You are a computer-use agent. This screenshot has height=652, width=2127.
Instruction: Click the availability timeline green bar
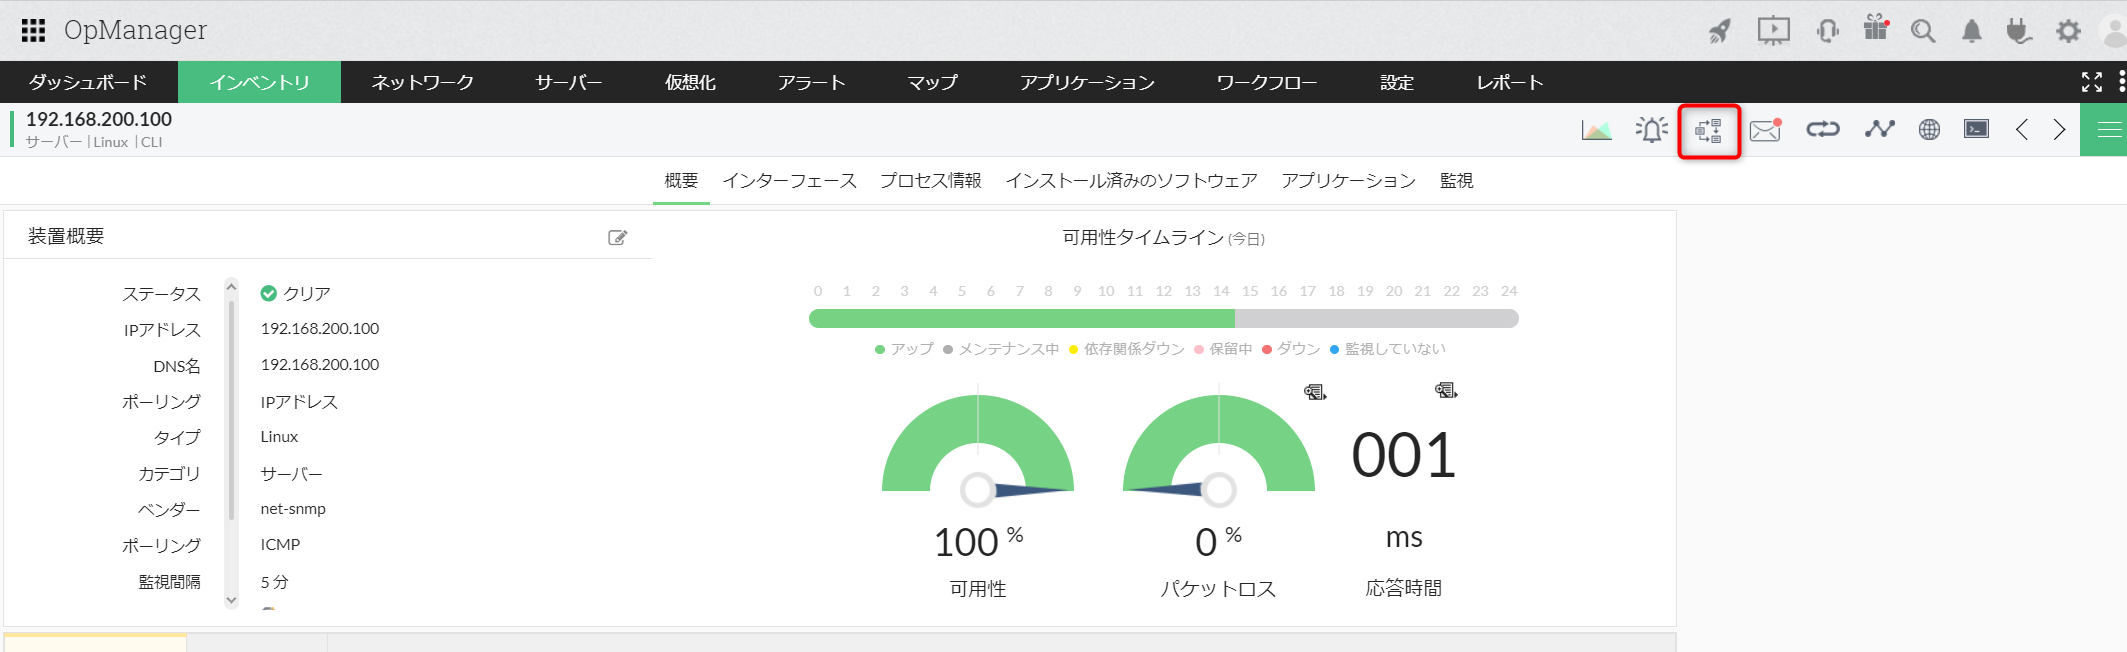point(1021,319)
